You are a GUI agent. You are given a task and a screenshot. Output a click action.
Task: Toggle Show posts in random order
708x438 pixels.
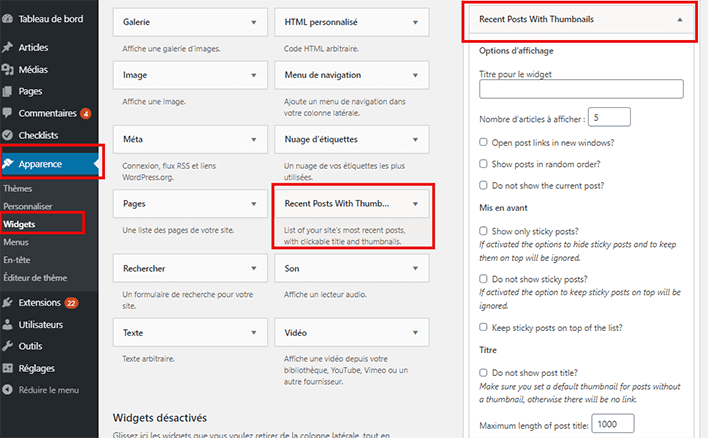(x=483, y=163)
